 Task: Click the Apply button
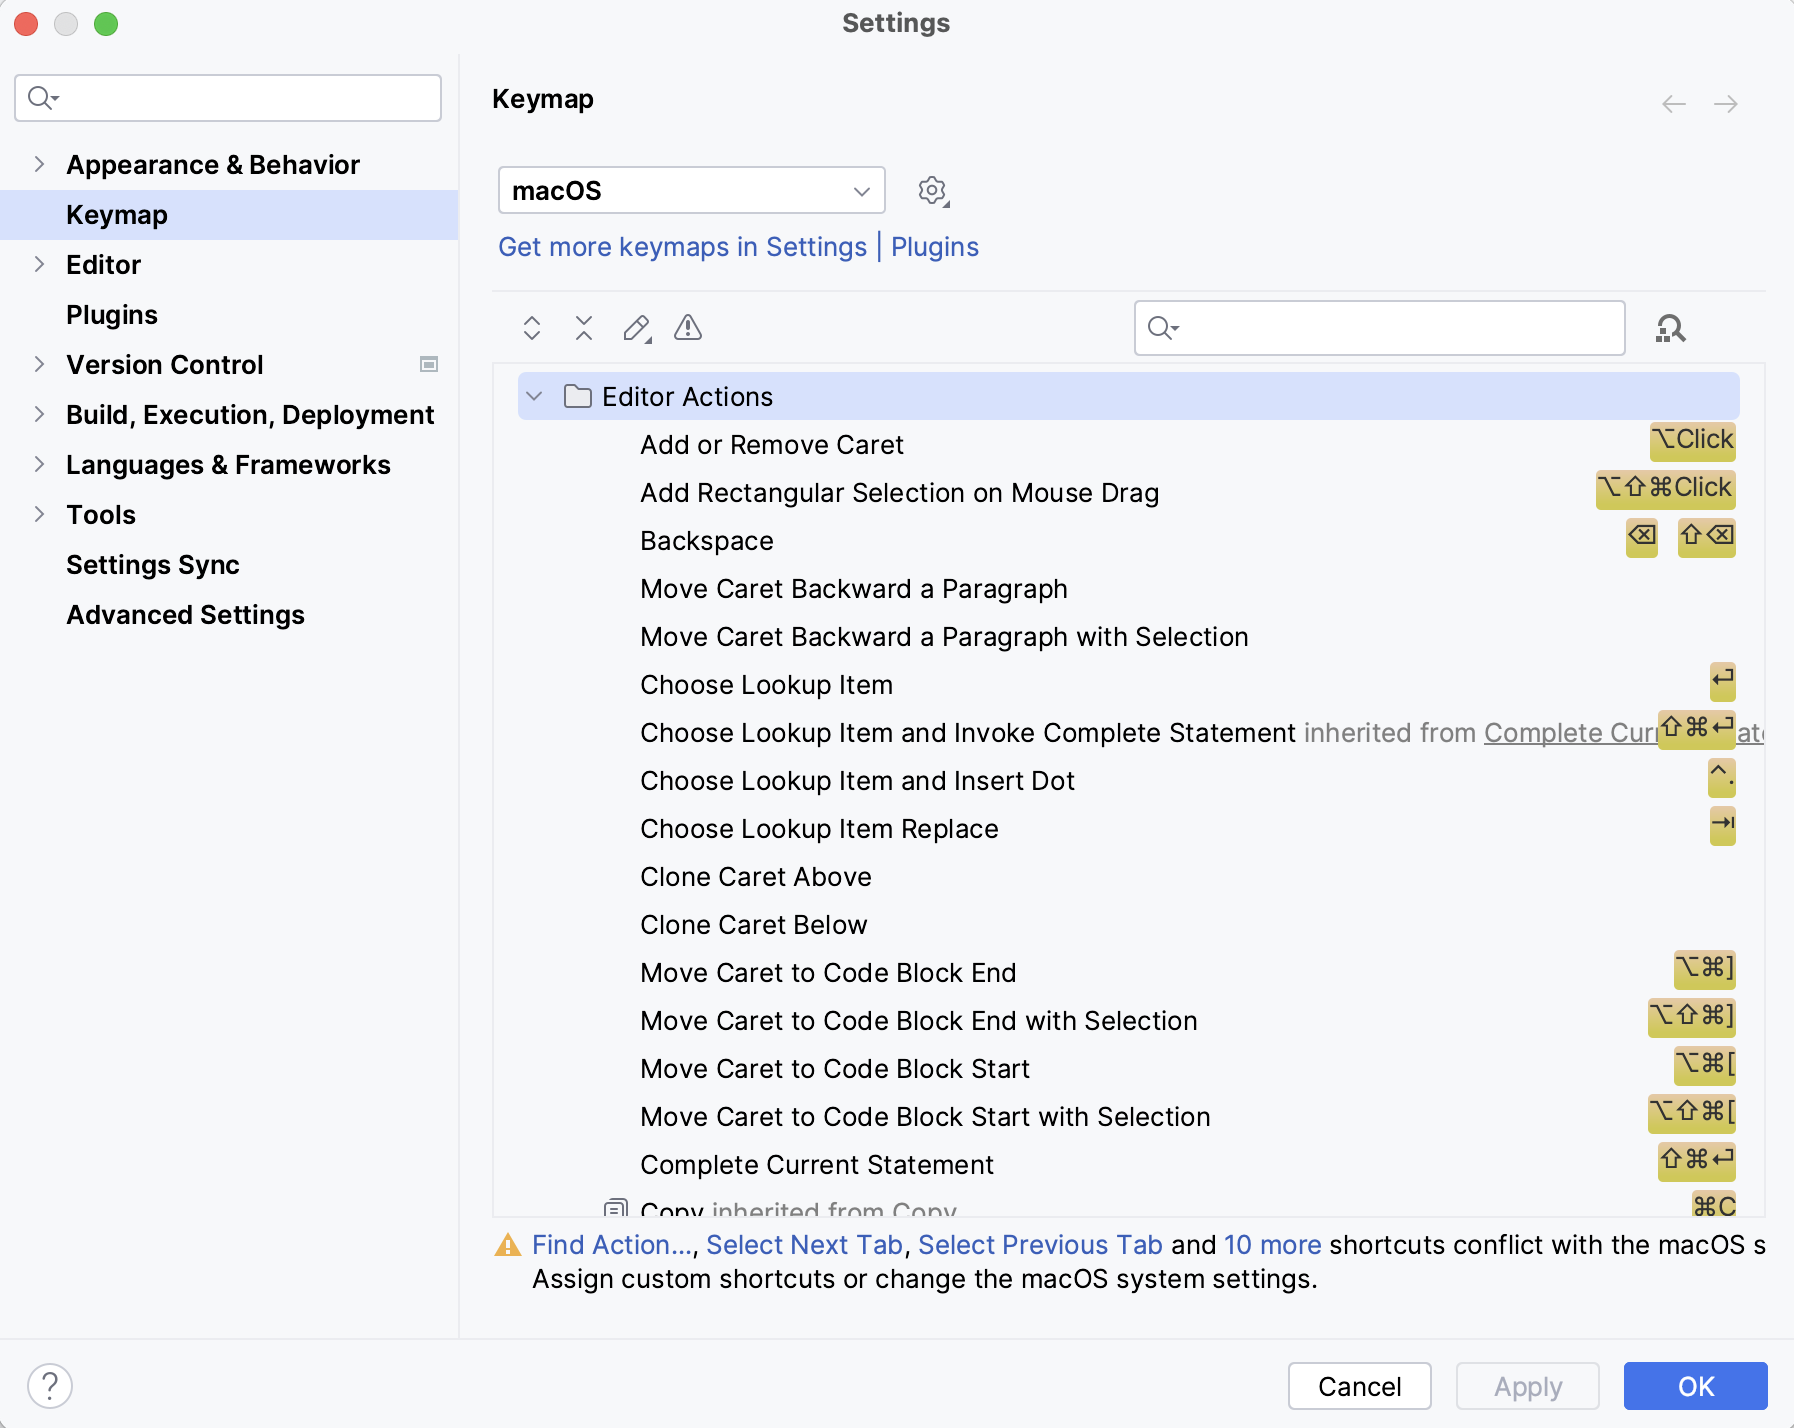tap(1527, 1386)
